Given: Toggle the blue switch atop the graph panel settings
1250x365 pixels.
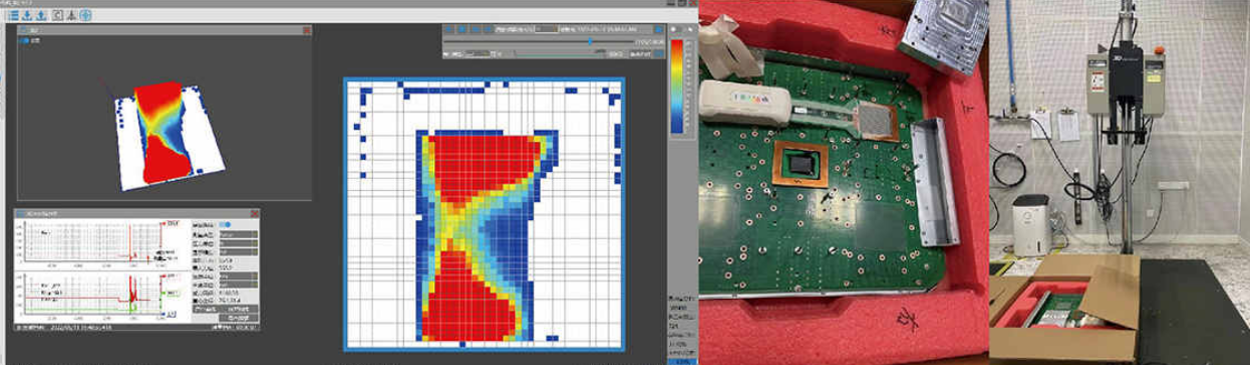Looking at the screenshot, I should click(225, 224).
